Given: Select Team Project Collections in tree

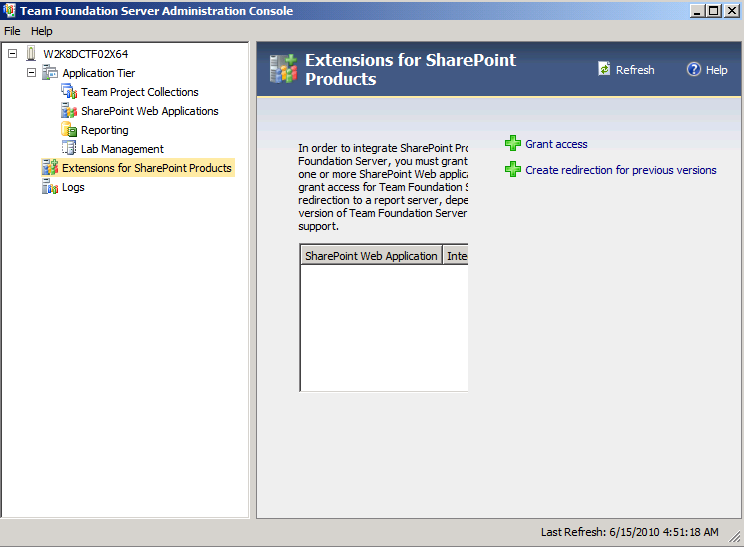Looking at the screenshot, I should [x=140, y=92].
